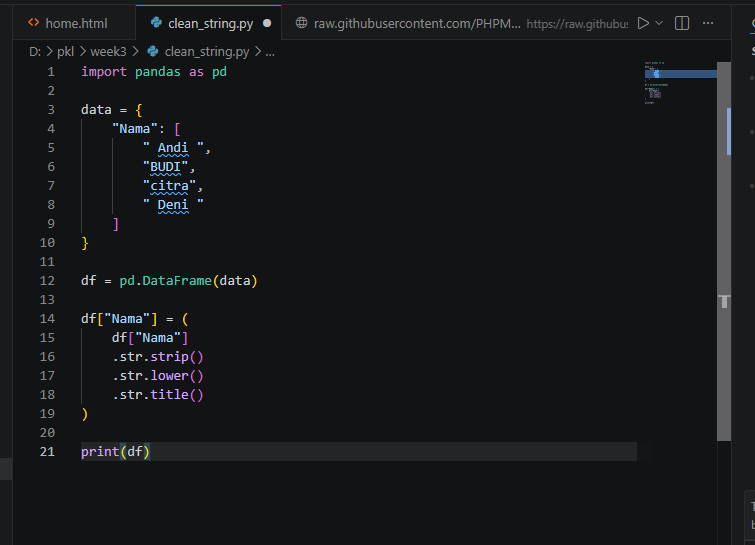Screen dimensions: 755x545
Task: Click the Python icon on clean_string.py tab
Action: (156, 23)
